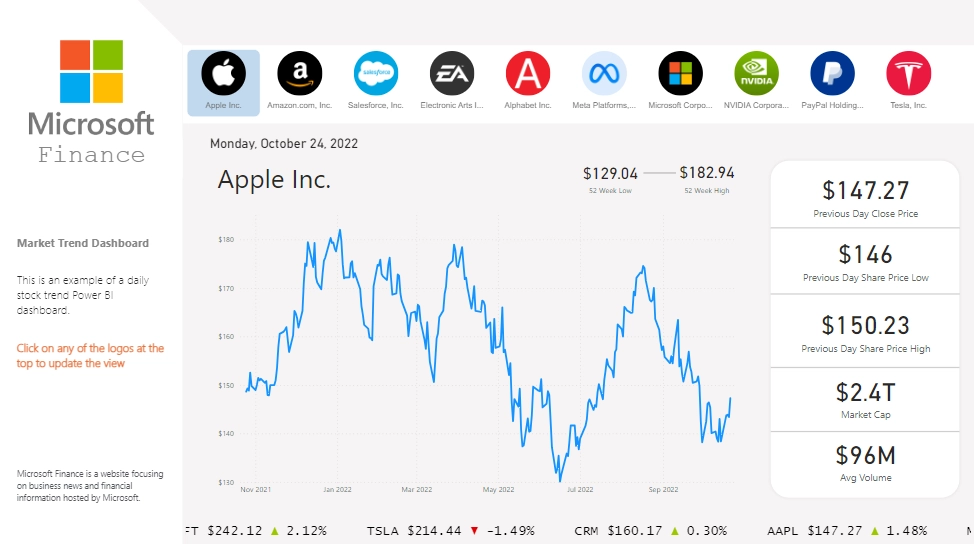The height and width of the screenshot is (544, 974).
Task: Select the NVIDIA Corporation logo
Action: pyautogui.click(x=756, y=73)
